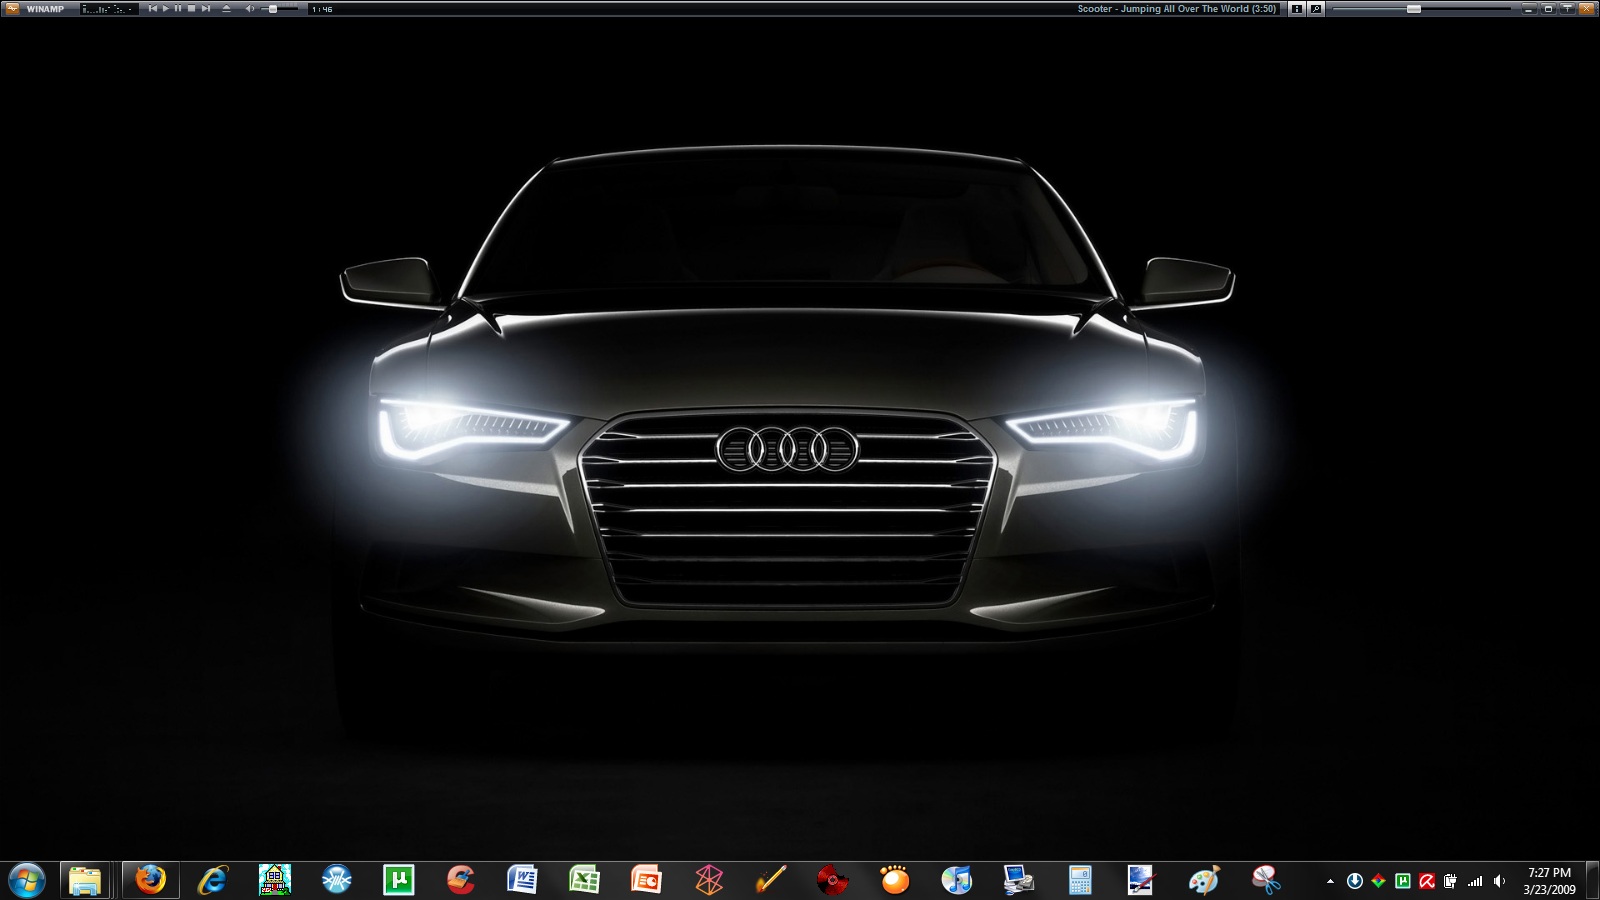This screenshot has height=900, width=1600.
Task: Click the colorful diamond tray icon
Action: (1379, 881)
